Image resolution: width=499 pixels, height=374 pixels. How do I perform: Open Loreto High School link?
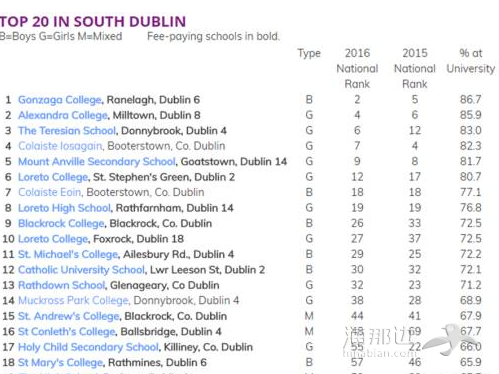click(64, 208)
